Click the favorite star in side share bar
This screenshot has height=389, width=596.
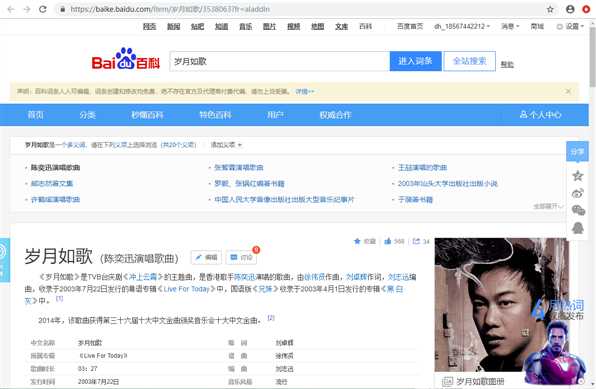coord(577,175)
